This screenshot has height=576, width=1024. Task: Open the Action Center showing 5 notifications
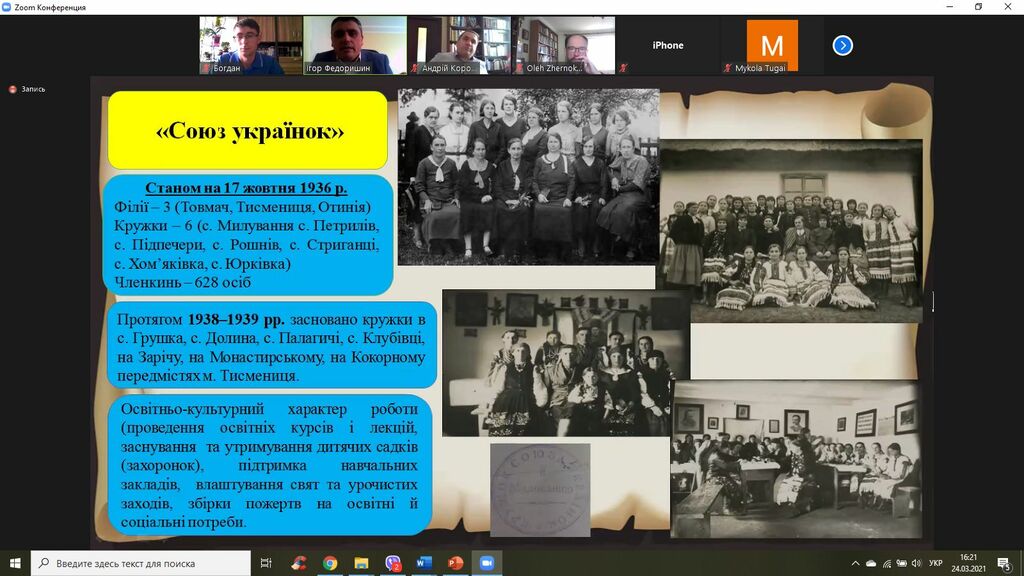[x=1003, y=563]
